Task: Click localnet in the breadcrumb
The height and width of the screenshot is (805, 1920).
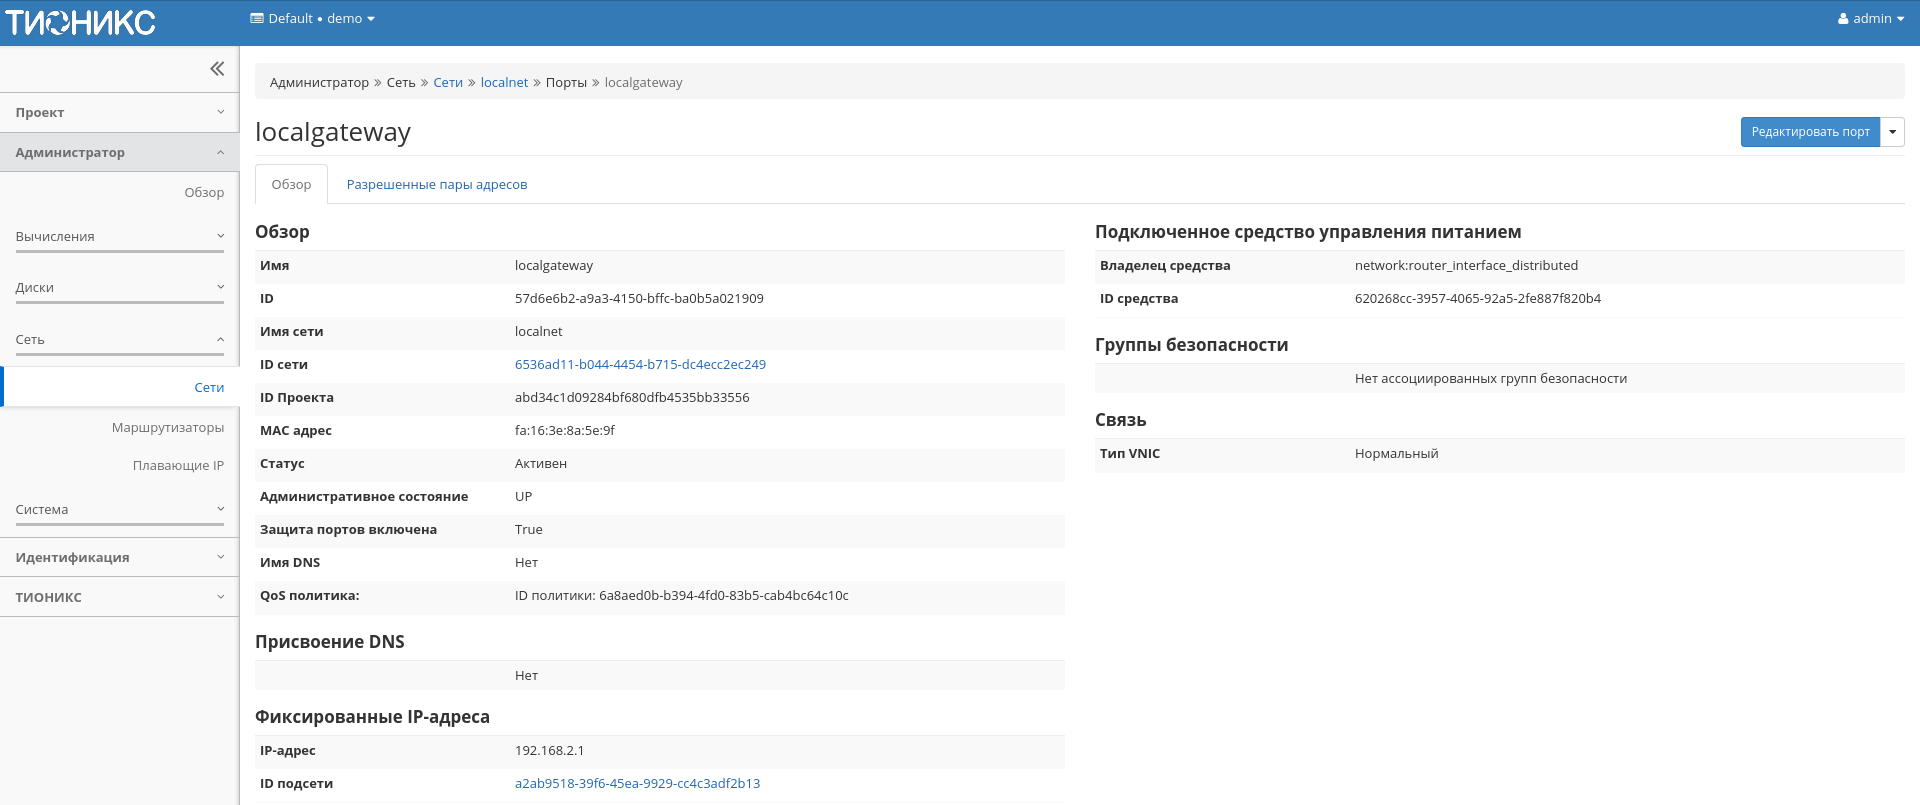Action: (504, 83)
